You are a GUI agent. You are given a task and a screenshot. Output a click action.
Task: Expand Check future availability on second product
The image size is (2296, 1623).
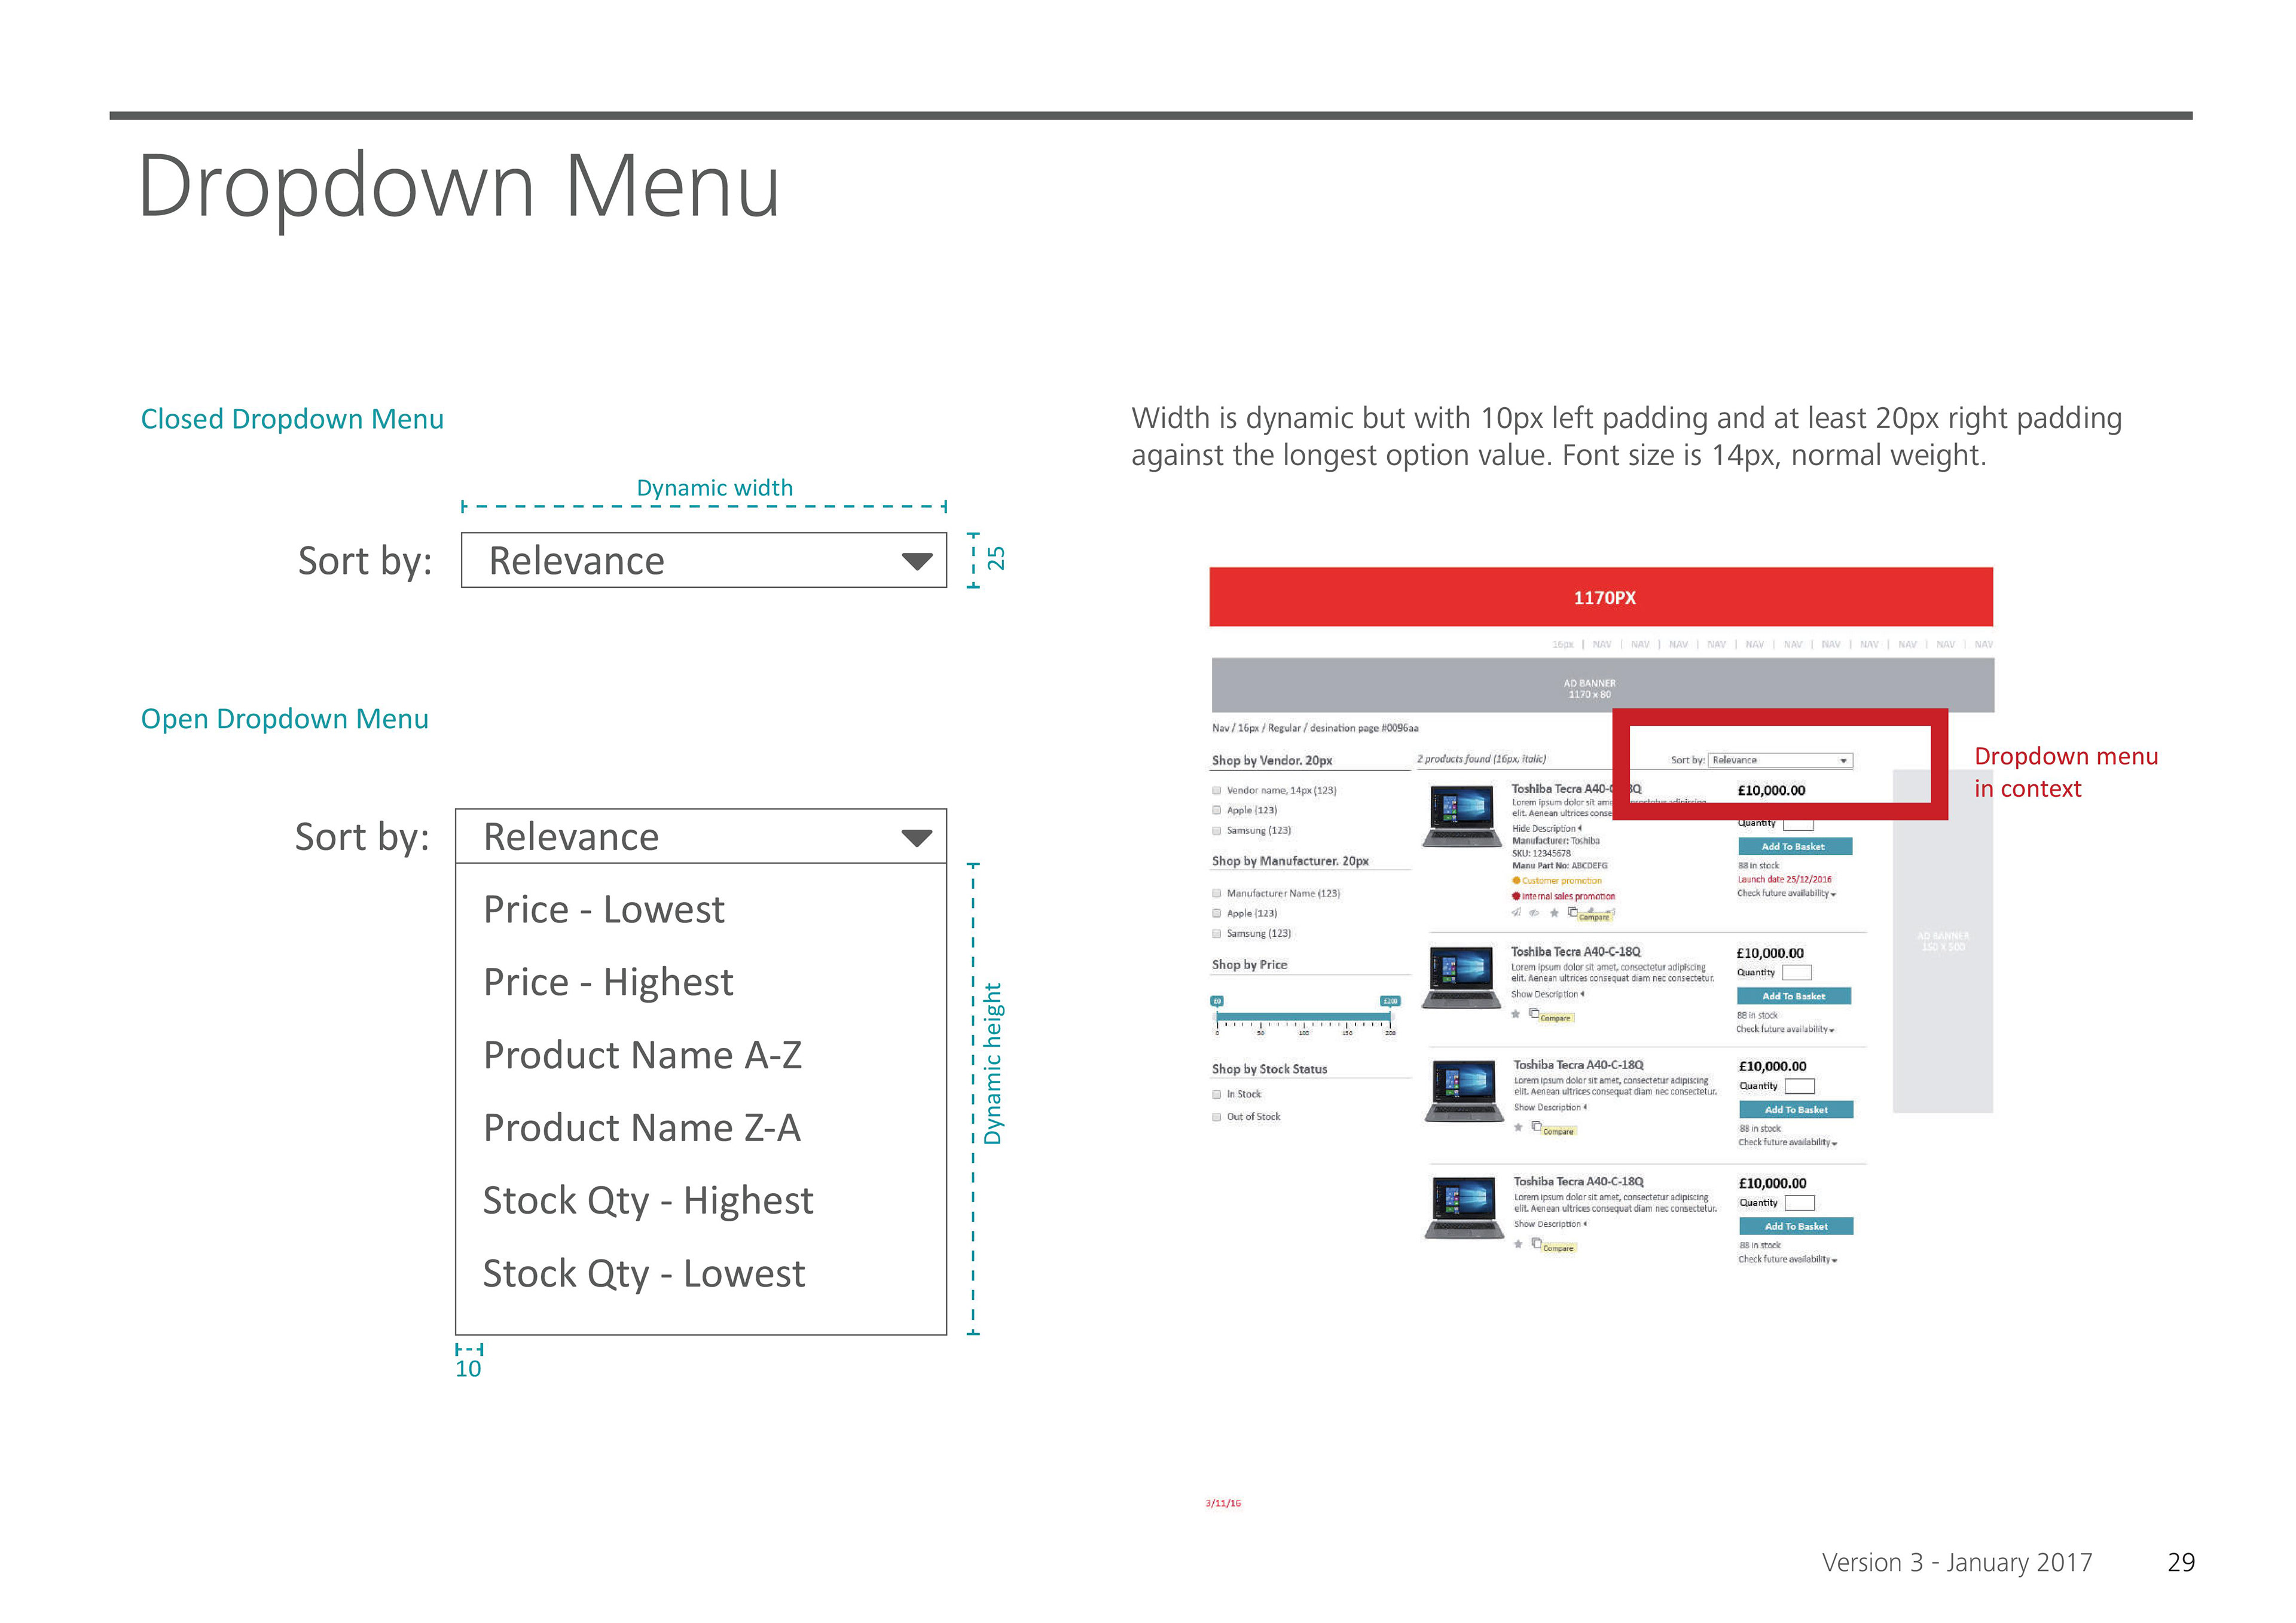pos(1785,1029)
